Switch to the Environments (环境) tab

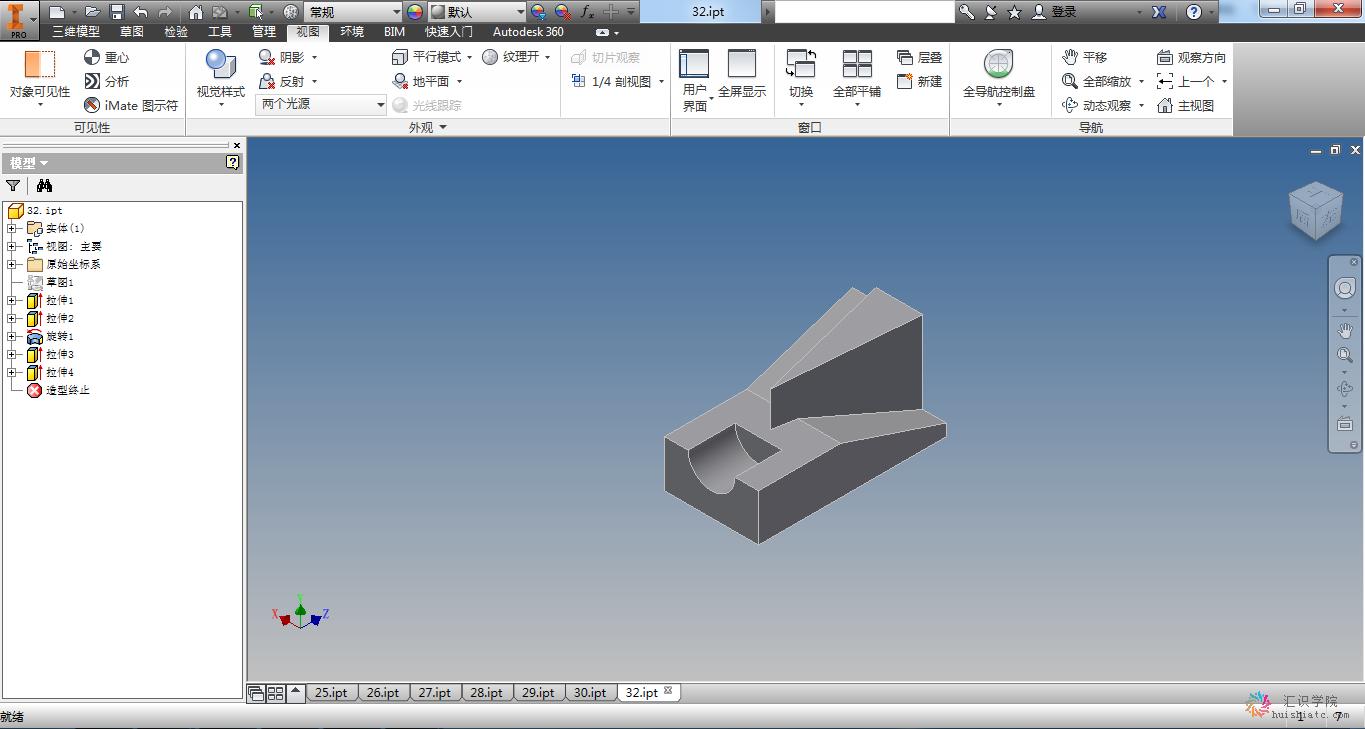tap(352, 32)
